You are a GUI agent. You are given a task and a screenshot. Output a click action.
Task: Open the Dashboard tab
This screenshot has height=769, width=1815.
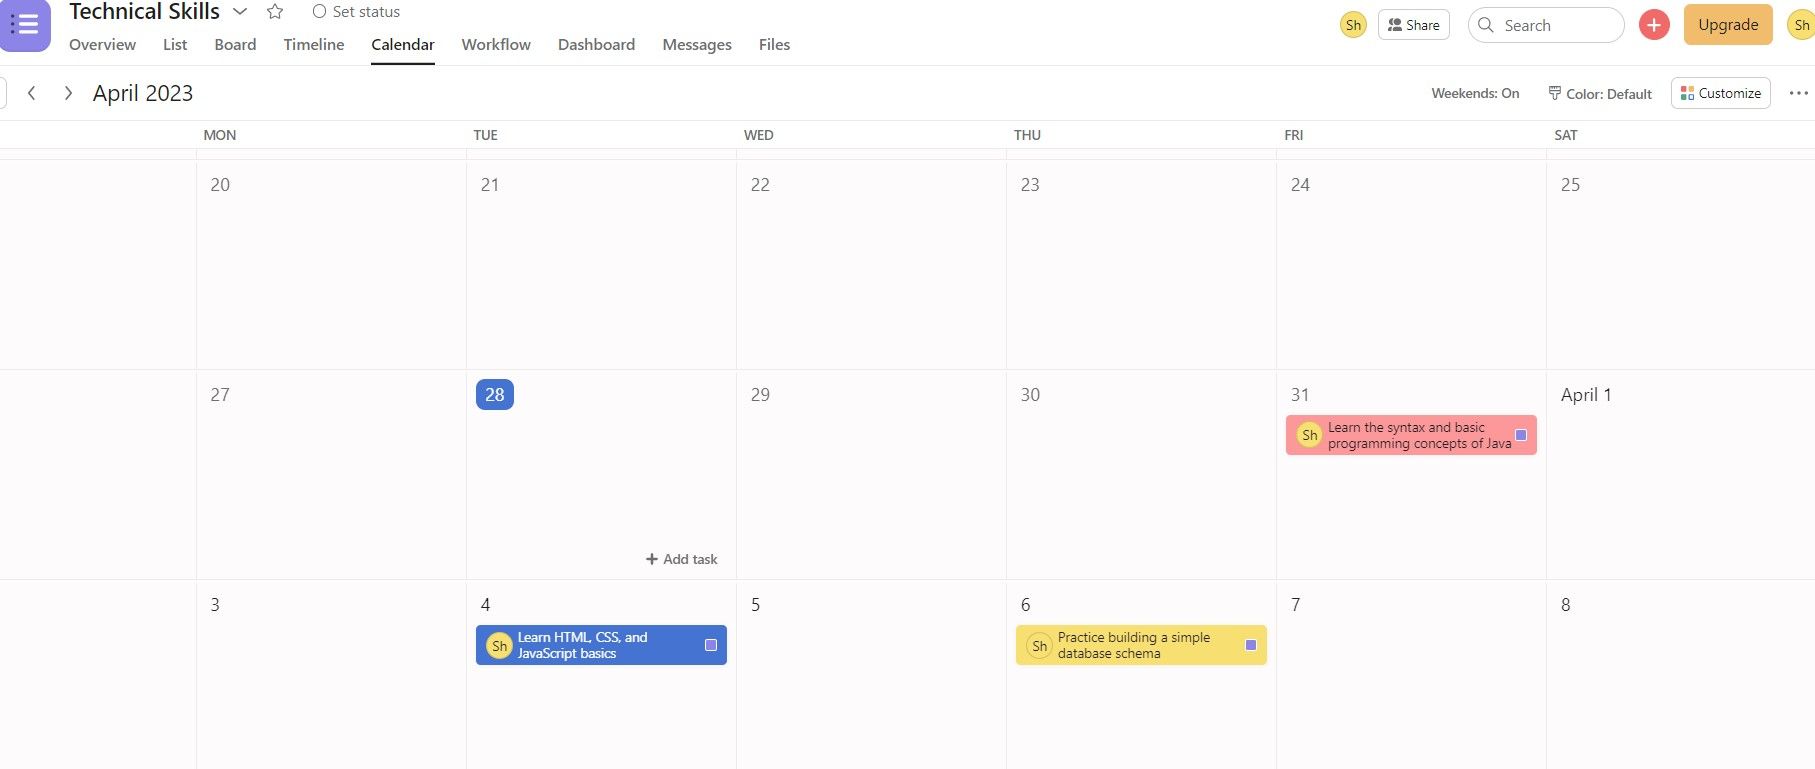[596, 44]
